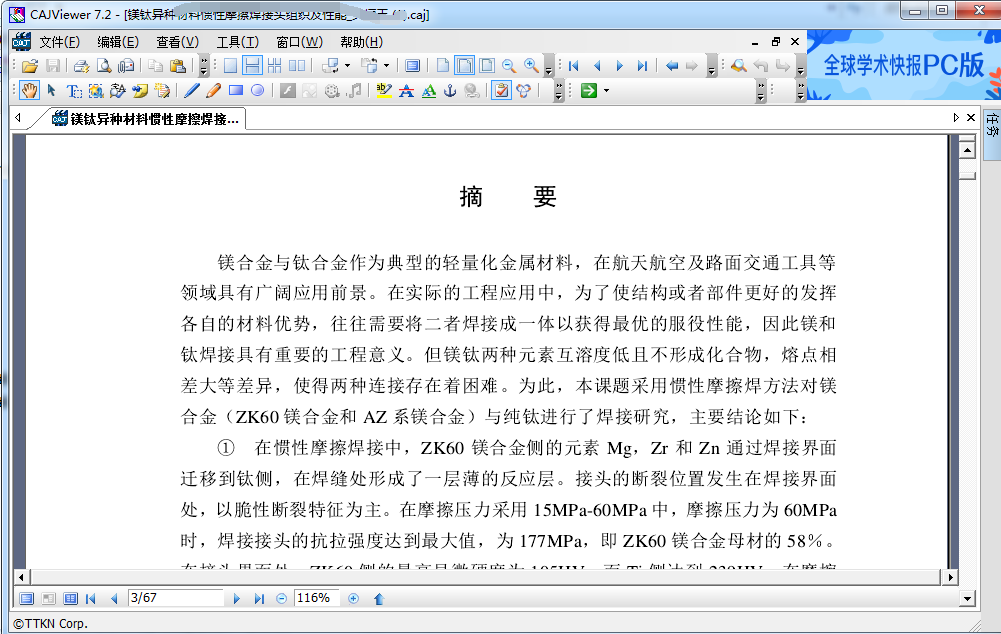Click the Paste clipboard icon
Image resolution: width=1001 pixels, height=634 pixels.
click(x=178, y=66)
